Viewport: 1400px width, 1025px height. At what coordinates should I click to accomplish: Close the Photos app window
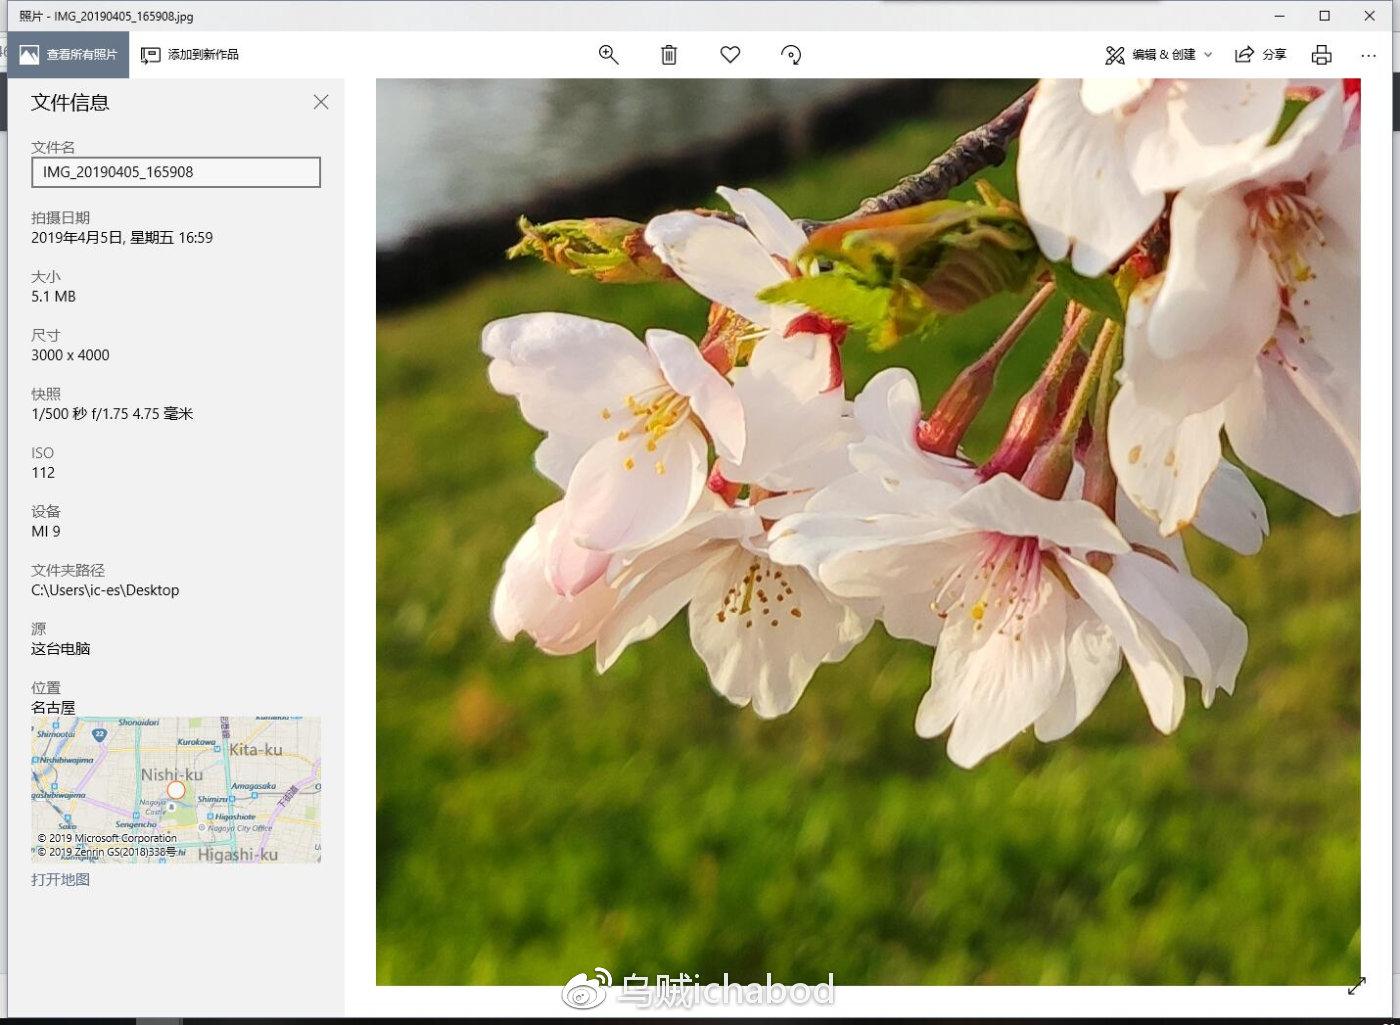point(1369,16)
